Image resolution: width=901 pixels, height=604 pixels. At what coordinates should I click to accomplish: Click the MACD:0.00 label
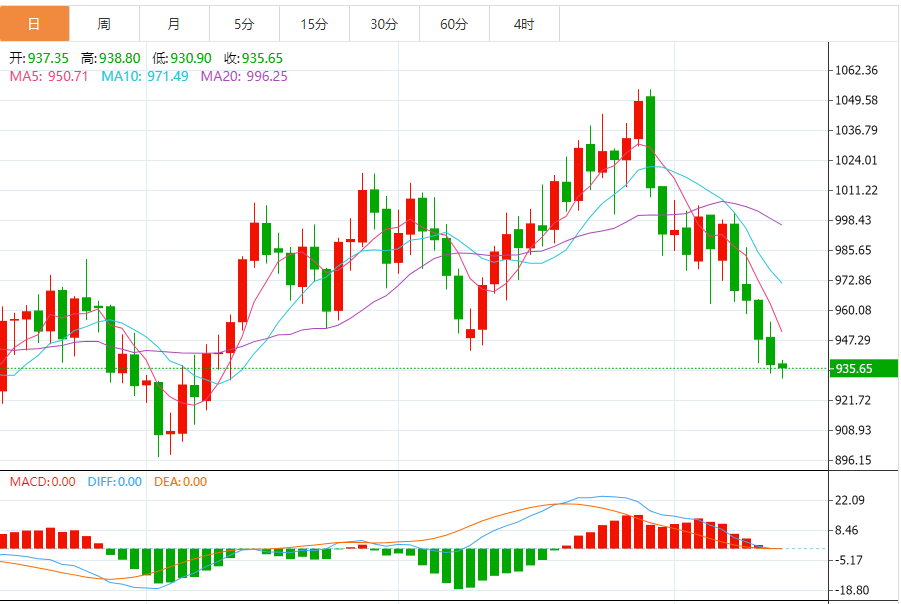click(43, 482)
